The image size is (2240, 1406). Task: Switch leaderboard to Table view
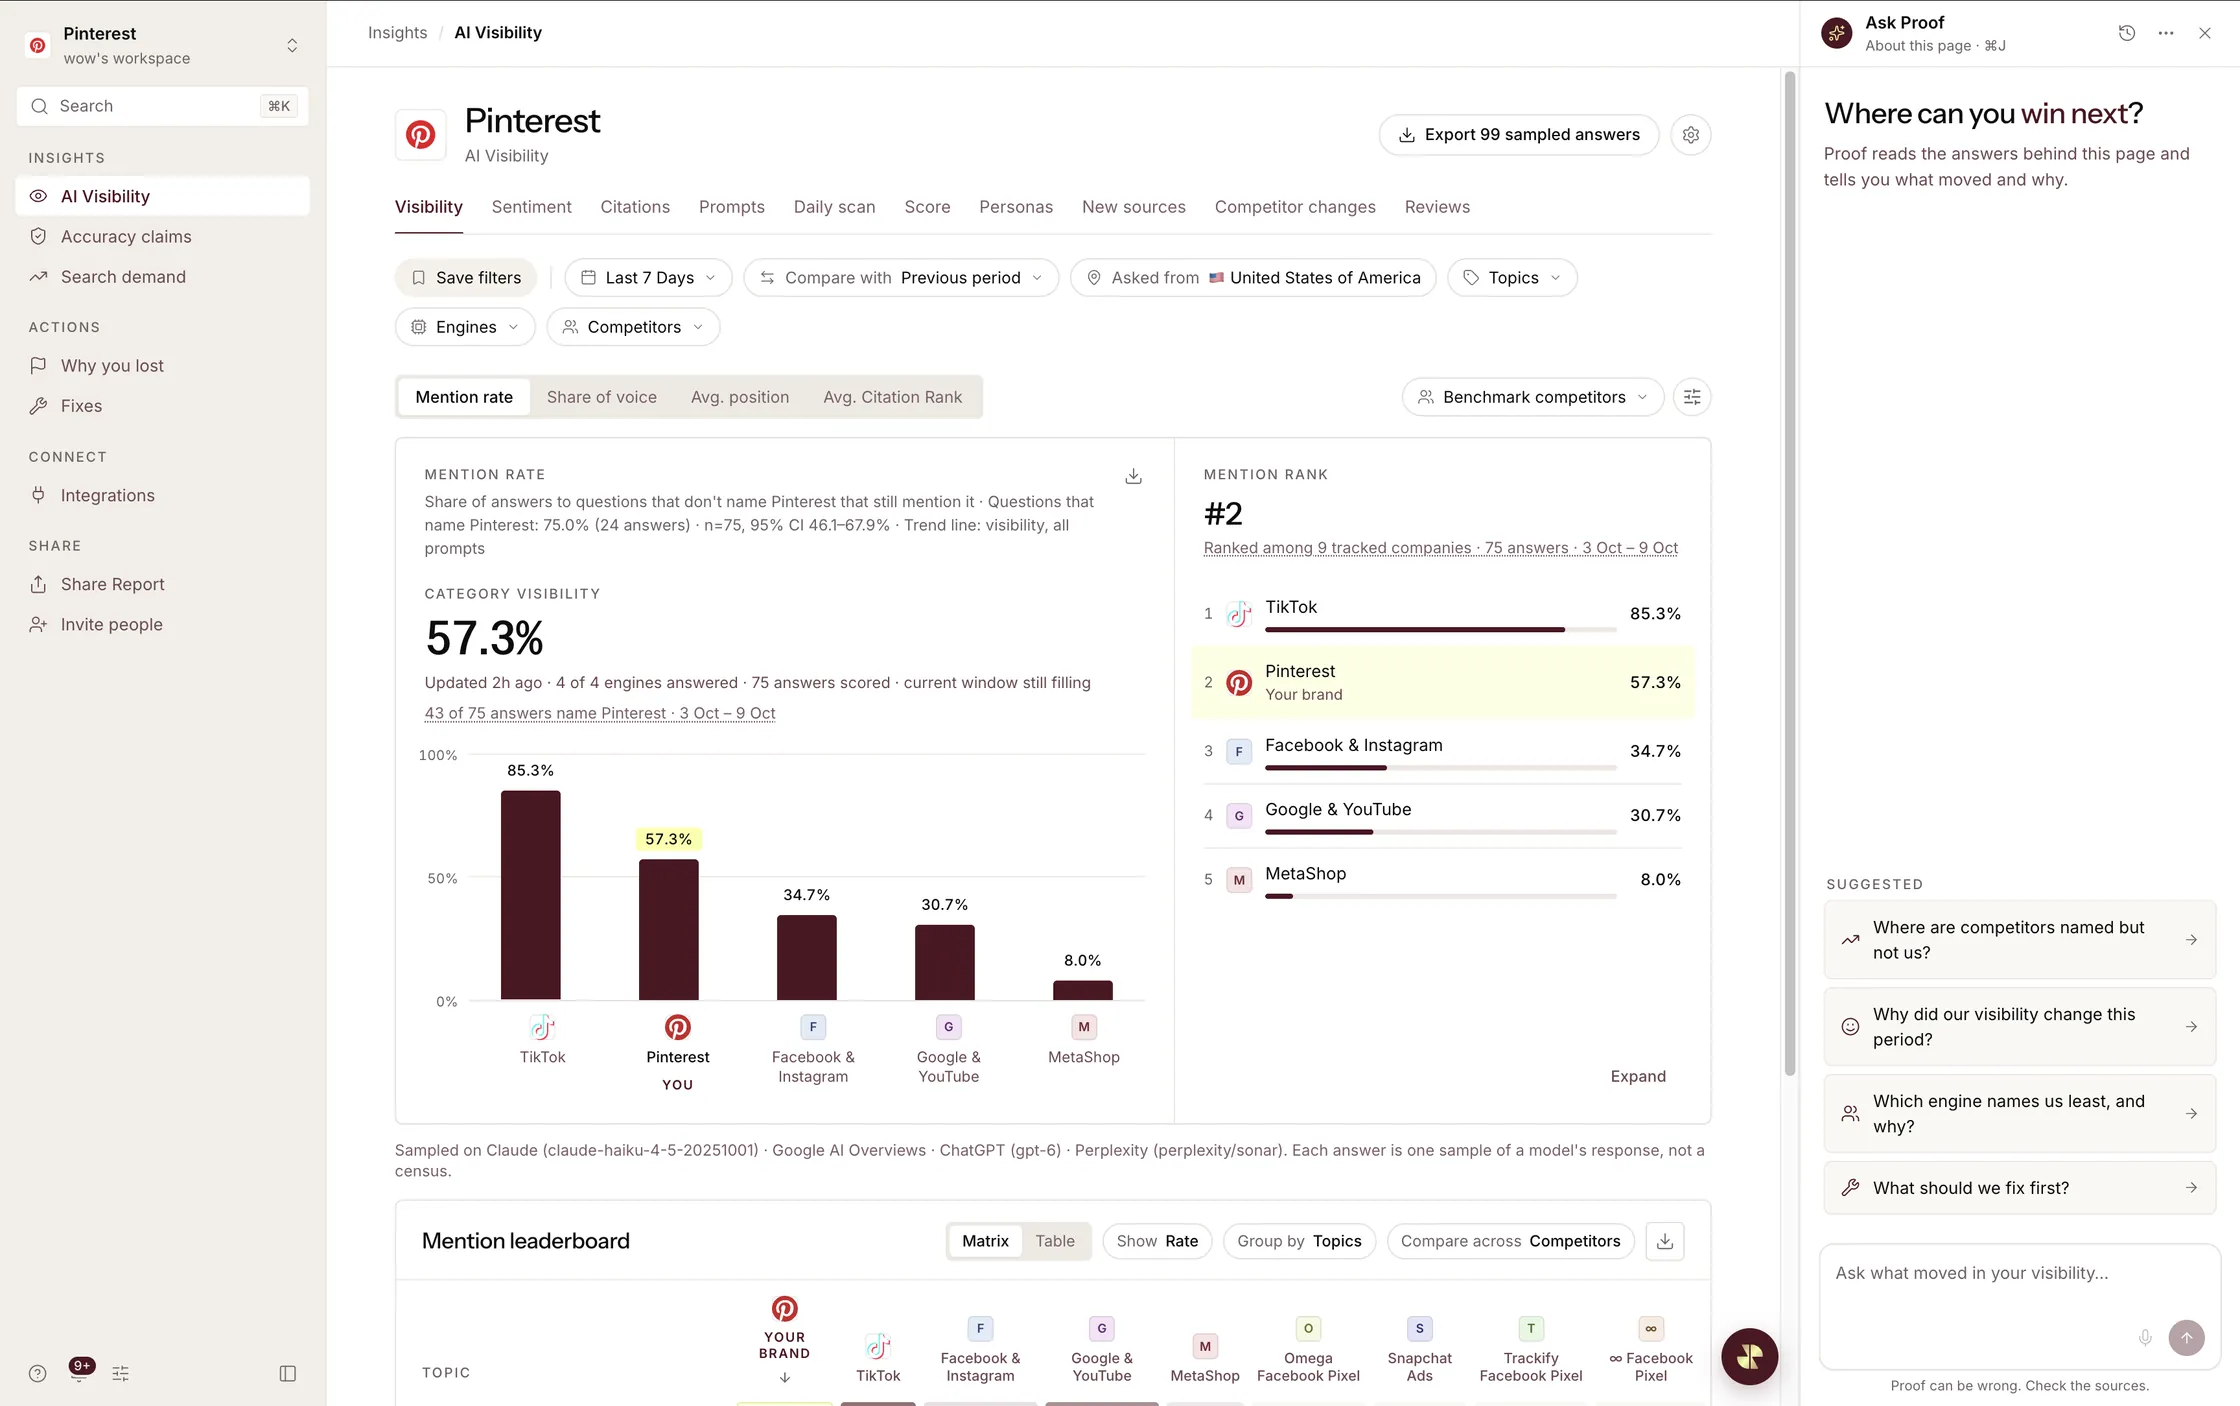1055,1241
